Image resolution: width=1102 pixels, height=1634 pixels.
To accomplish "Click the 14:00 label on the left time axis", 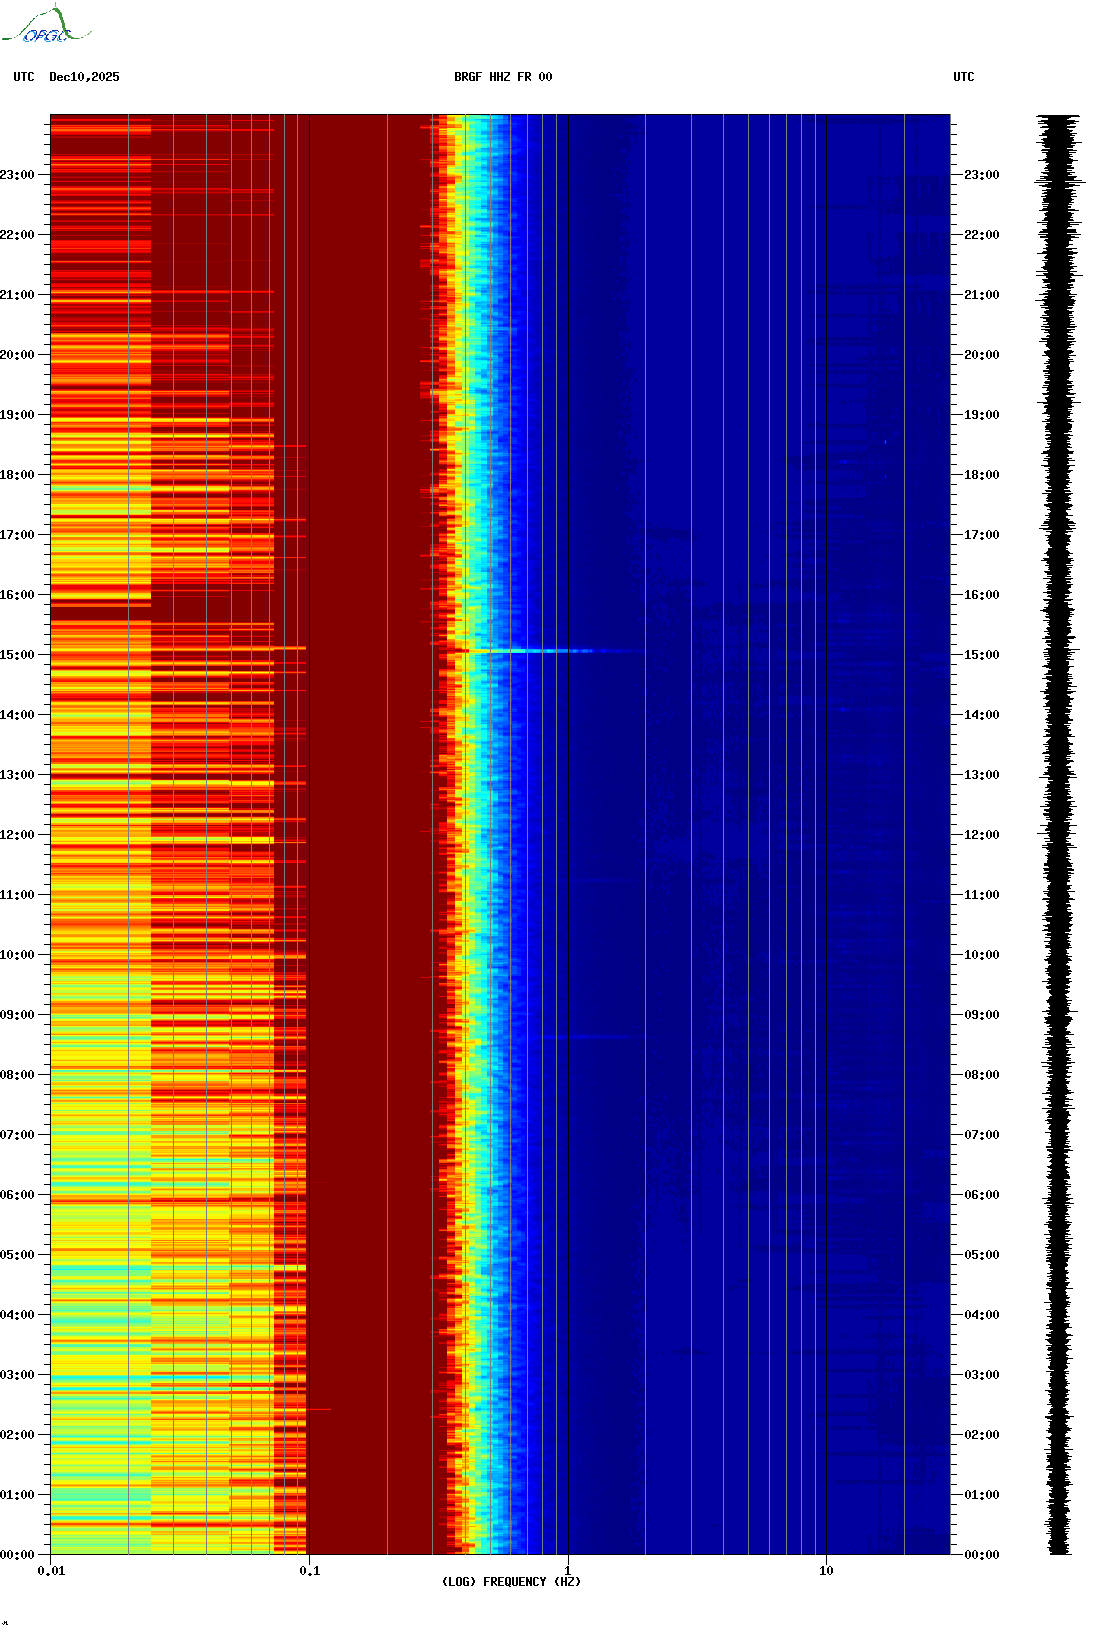I will coord(17,715).
